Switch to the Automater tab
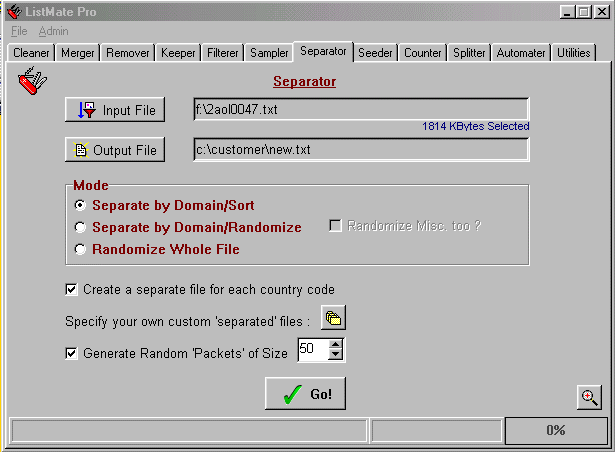The width and height of the screenshot is (615, 452). [x=520, y=53]
